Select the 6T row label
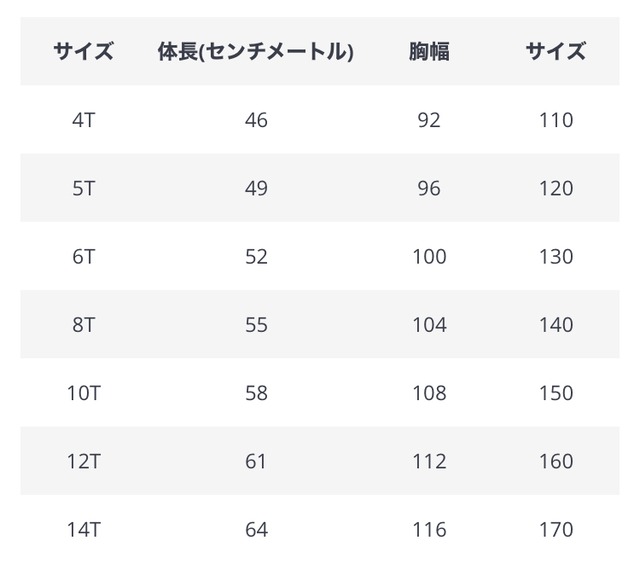This screenshot has height=587, width=640. (x=84, y=257)
